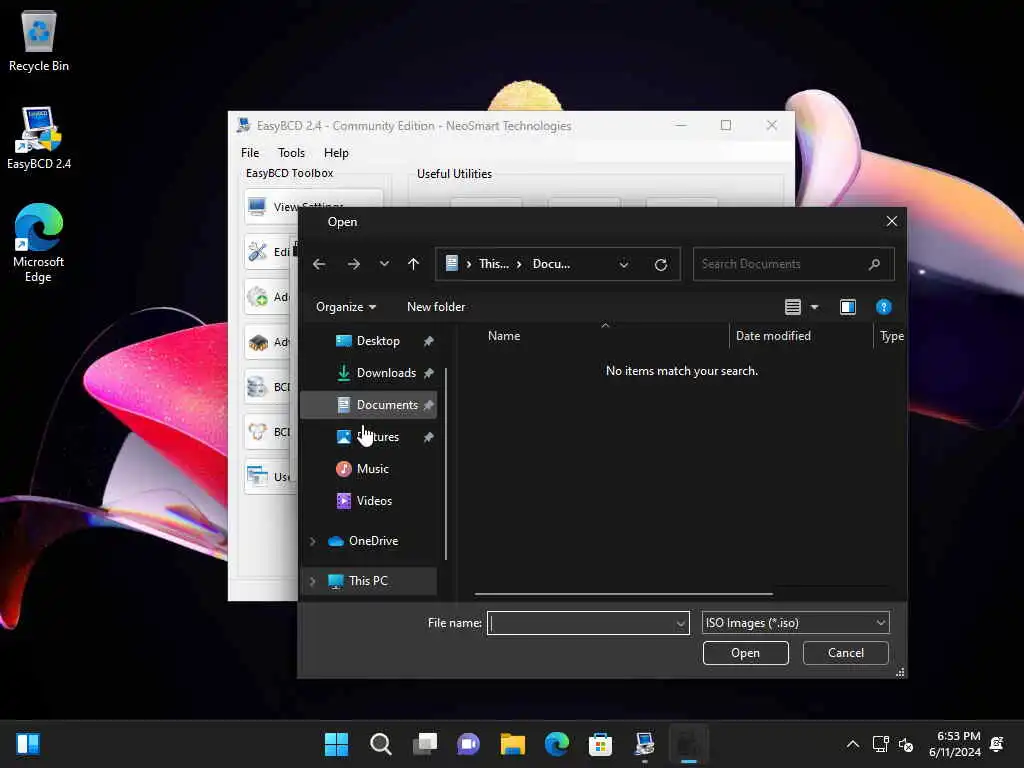1024x768 pixels.
Task: Show hidden system tray icons
Action: (853, 744)
